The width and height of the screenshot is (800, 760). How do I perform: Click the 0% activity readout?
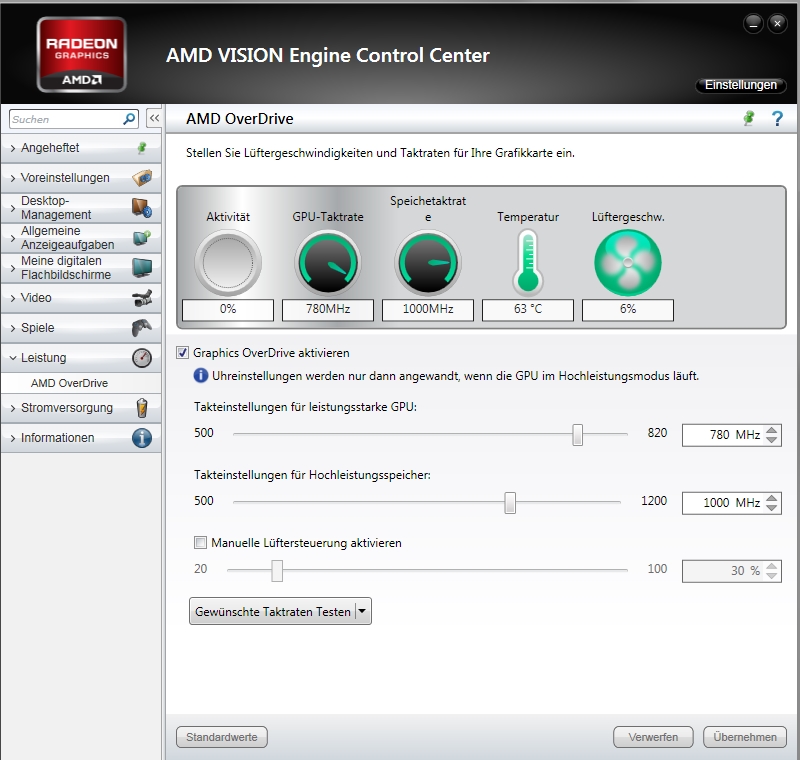tap(228, 309)
